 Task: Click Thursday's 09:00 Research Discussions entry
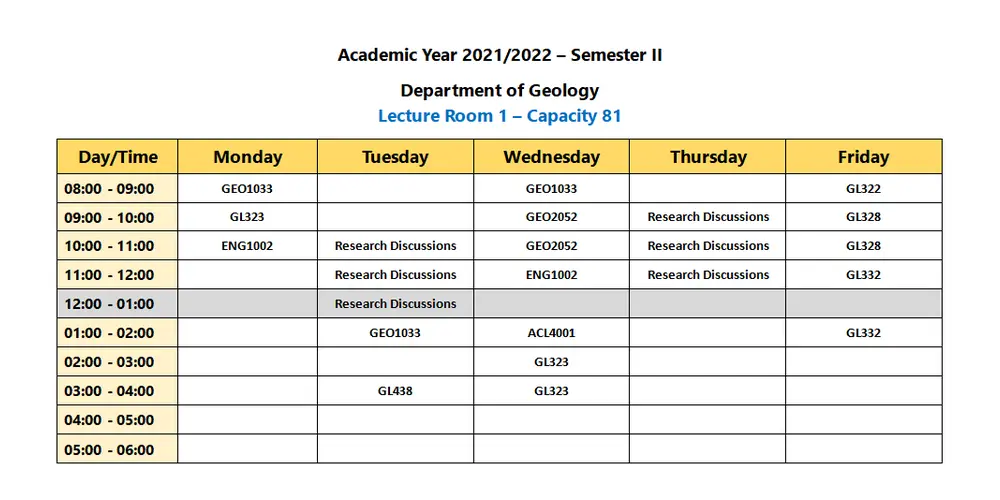(x=708, y=217)
